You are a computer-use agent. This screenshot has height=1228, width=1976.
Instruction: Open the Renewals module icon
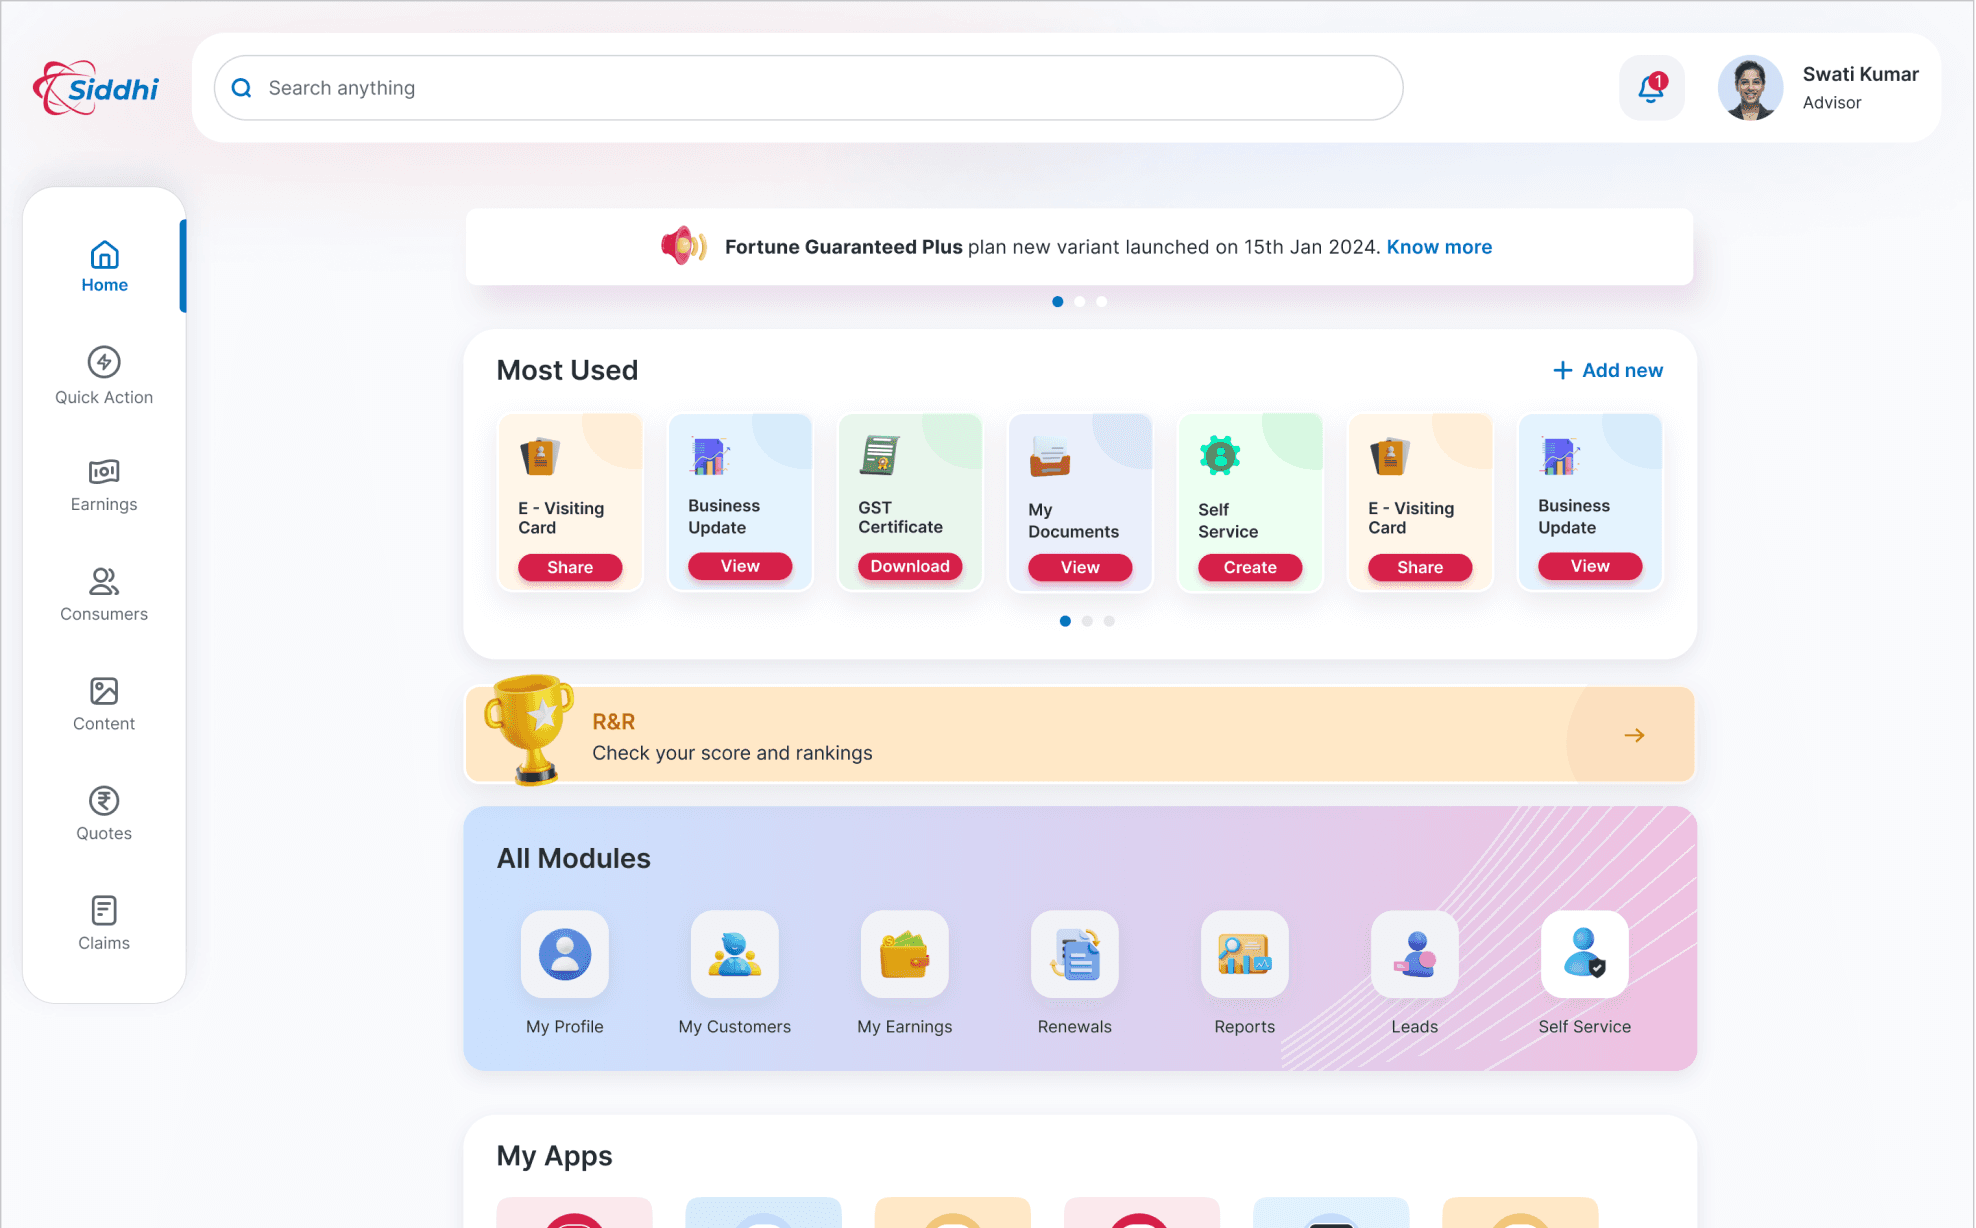coord(1074,954)
